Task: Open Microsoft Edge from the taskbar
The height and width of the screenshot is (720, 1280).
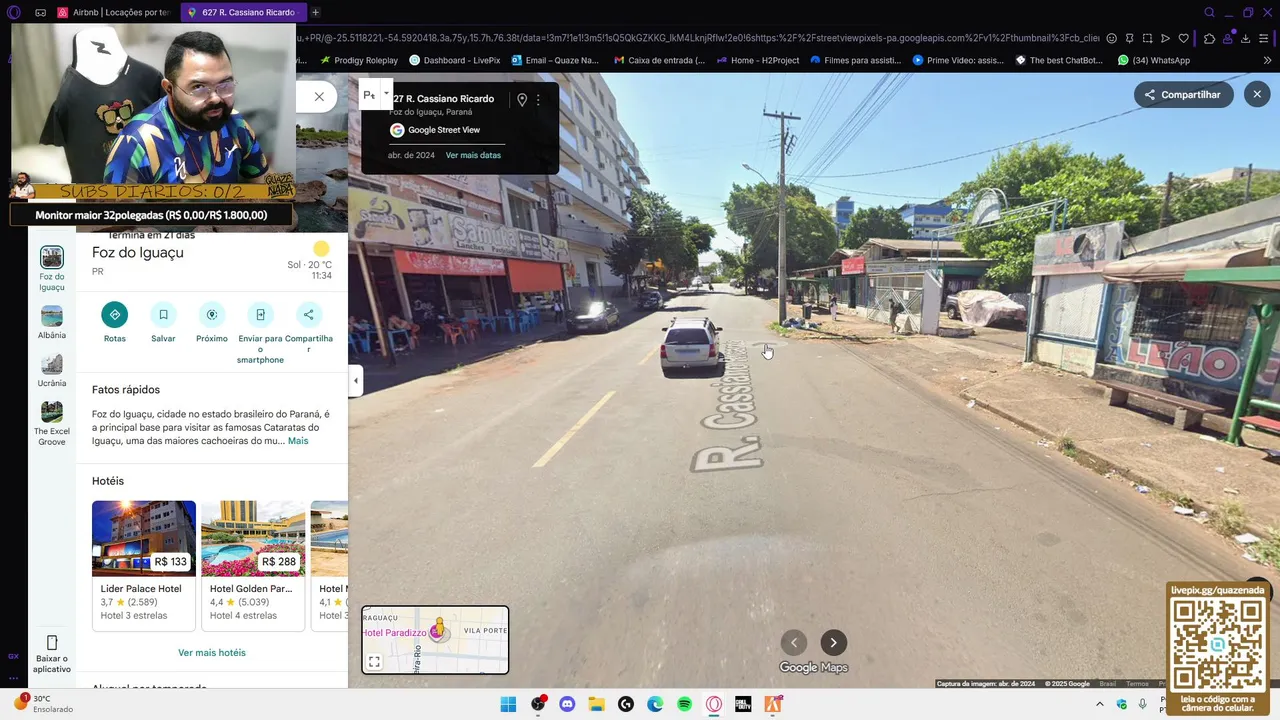Action: click(x=655, y=704)
